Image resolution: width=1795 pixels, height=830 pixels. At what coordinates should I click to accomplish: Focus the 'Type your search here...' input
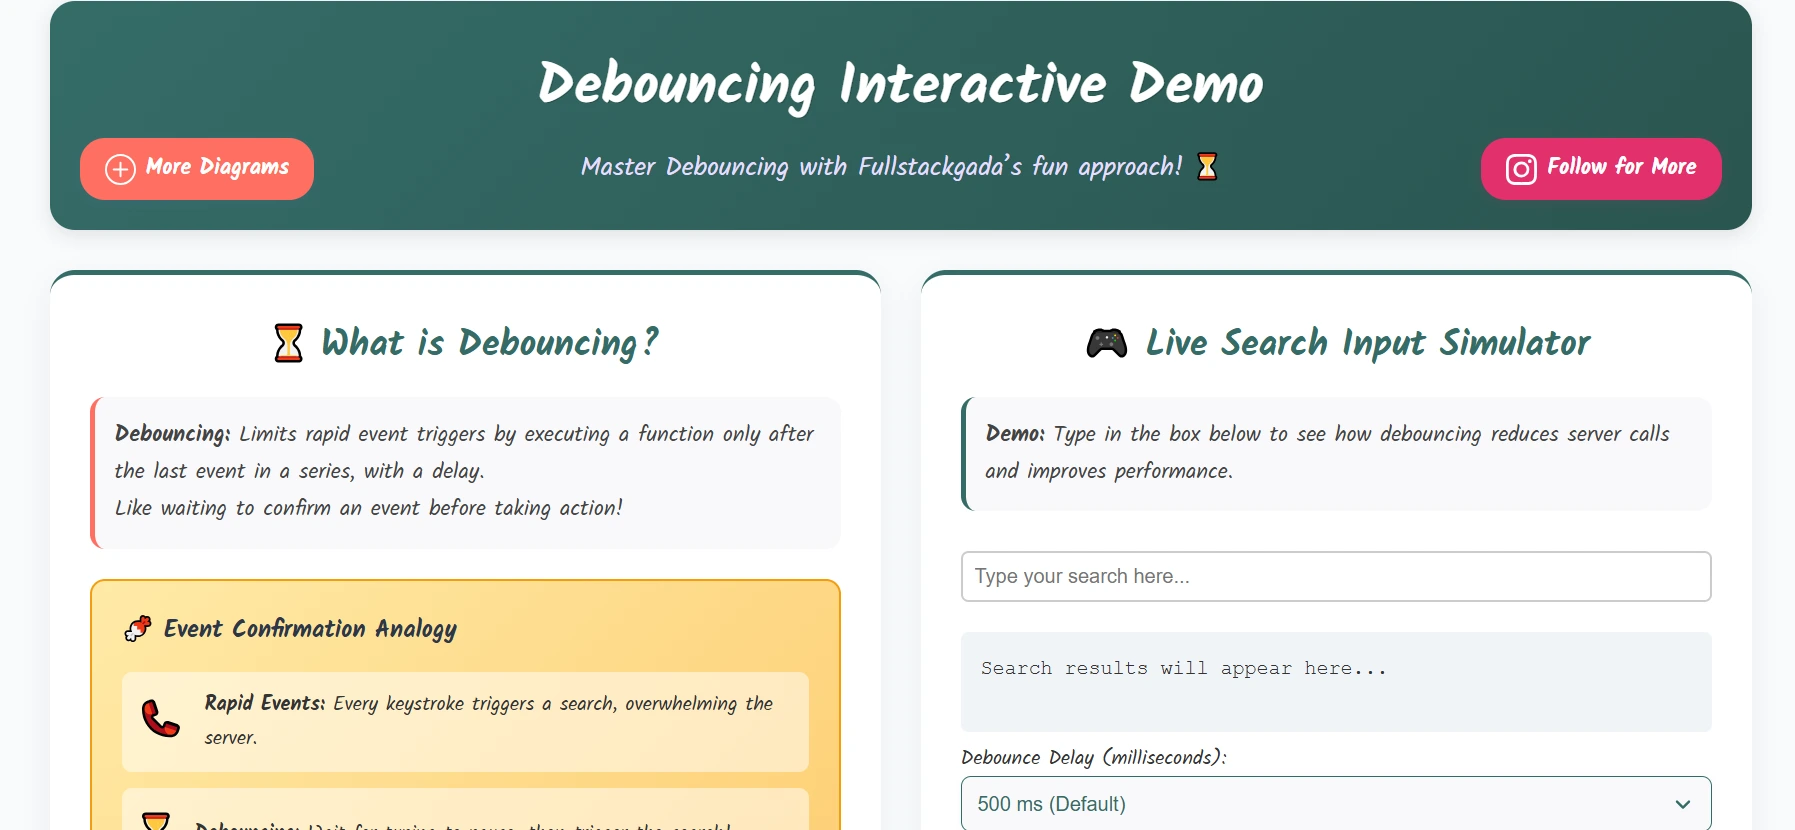tap(1336, 576)
